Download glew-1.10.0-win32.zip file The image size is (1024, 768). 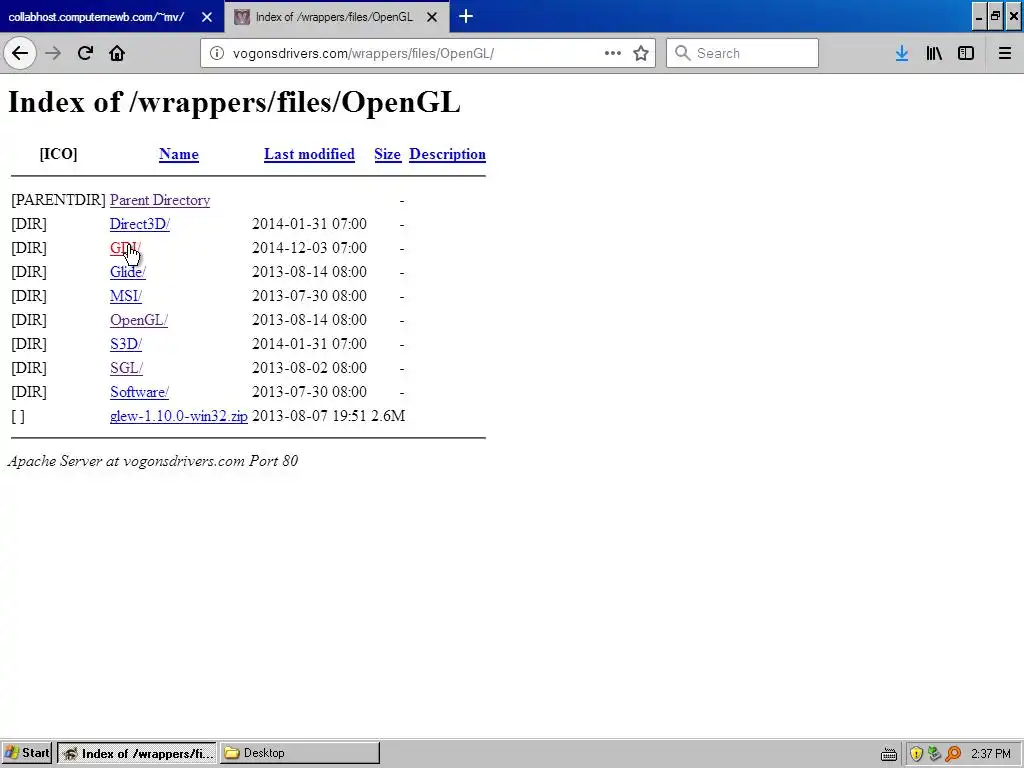click(x=179, y=416)
